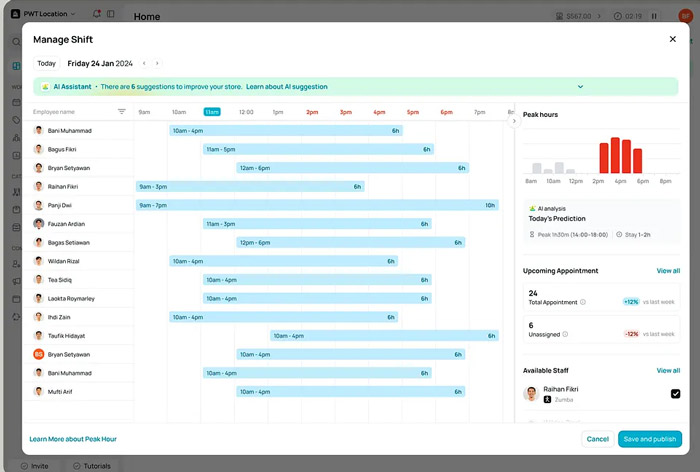Click the employee name filter icon
This screenshot has height=472, width=700.
coord(122,112)
